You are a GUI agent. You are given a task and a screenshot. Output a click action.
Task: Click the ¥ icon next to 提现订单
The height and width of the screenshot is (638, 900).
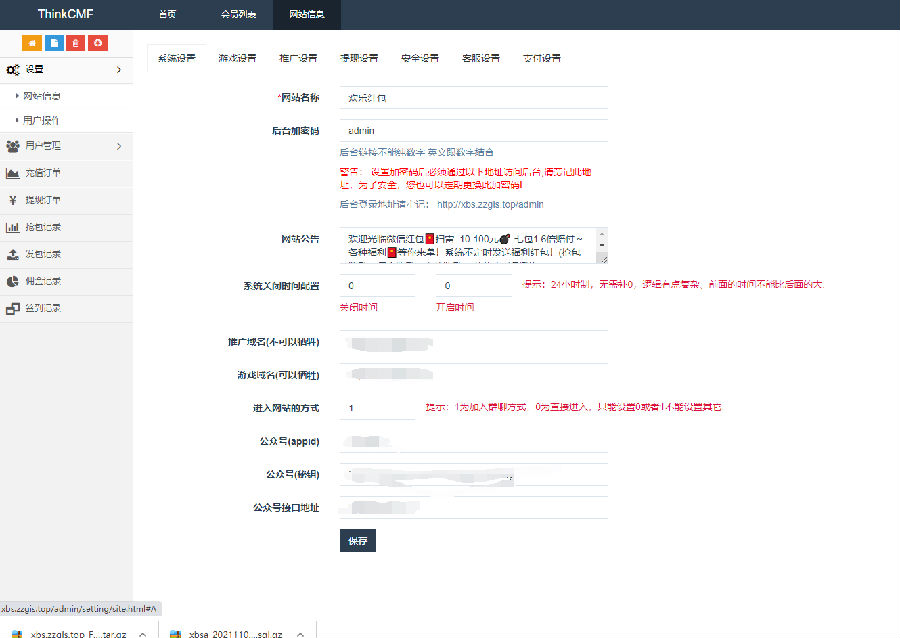(x=12, y=200)
